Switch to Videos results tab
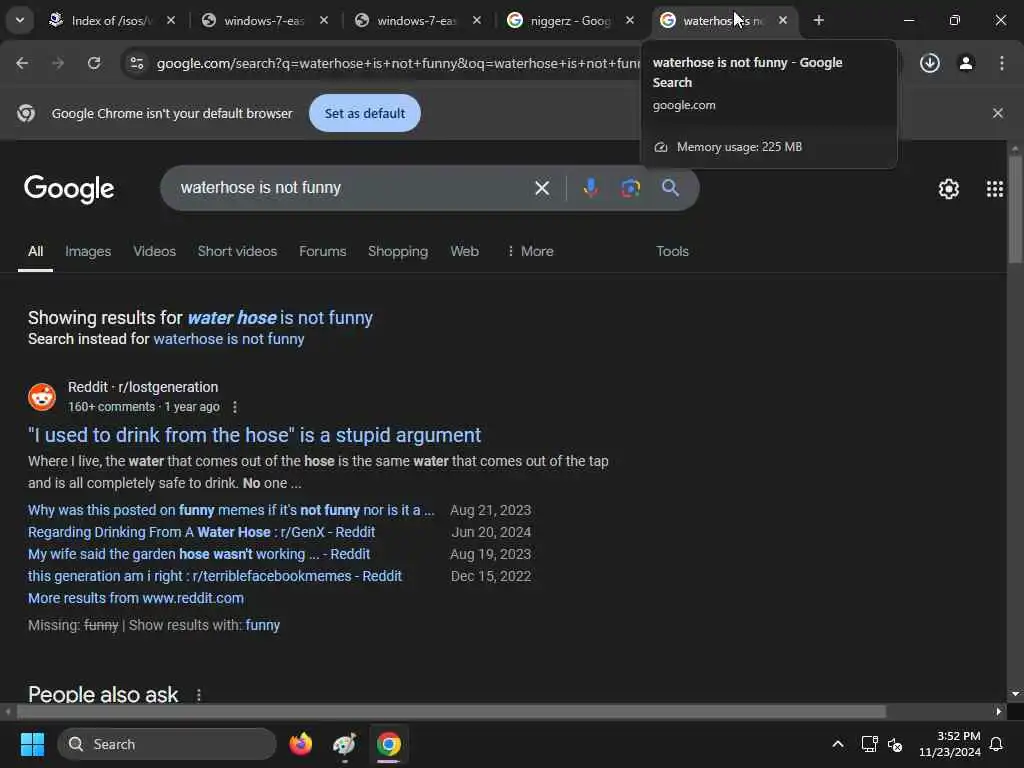The width and height of the screenshot is (1024, 768). tap(155, 251)
